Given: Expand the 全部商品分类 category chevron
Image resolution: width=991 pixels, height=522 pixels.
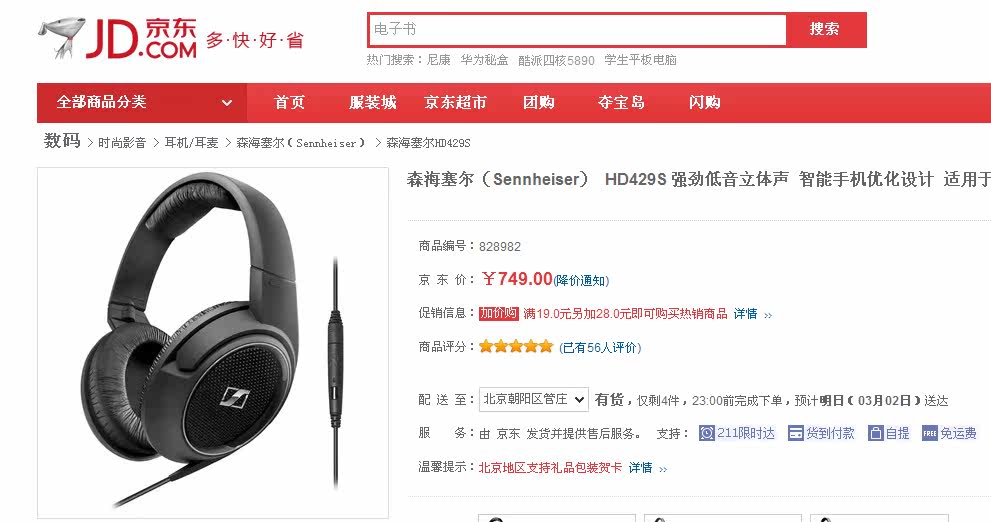Looking at the screenshot, I should click(227, 103).
